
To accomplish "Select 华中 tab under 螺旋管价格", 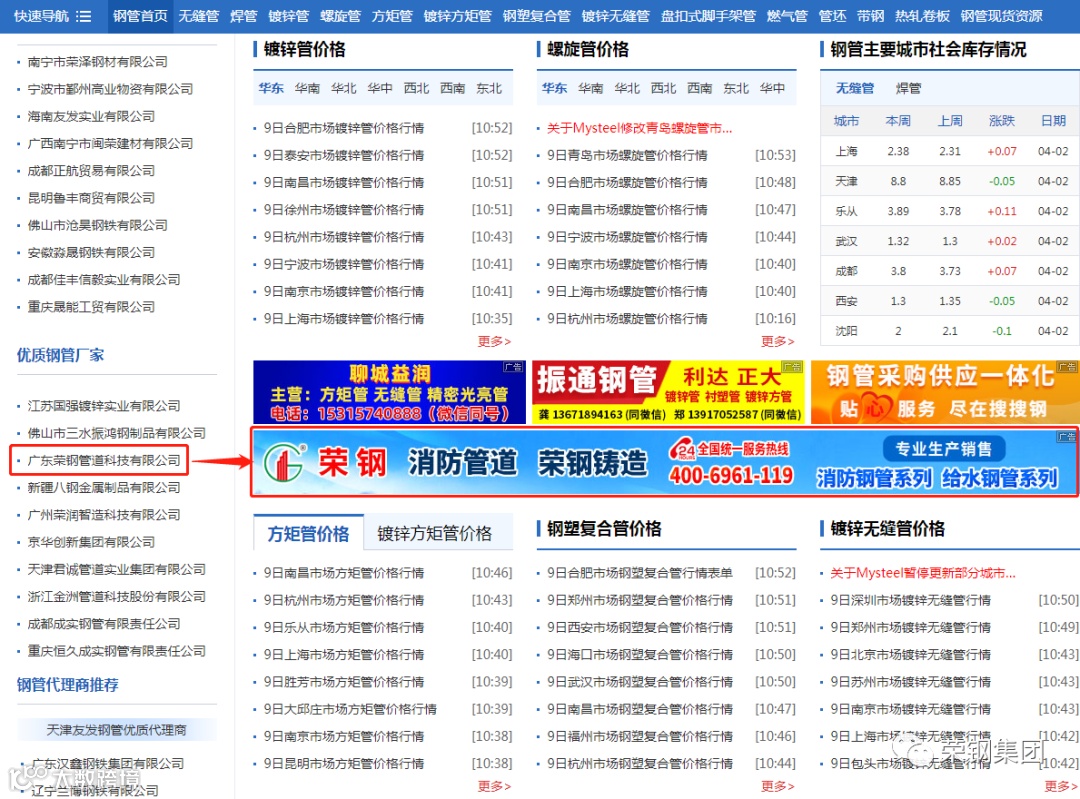I will pos(772,88).
